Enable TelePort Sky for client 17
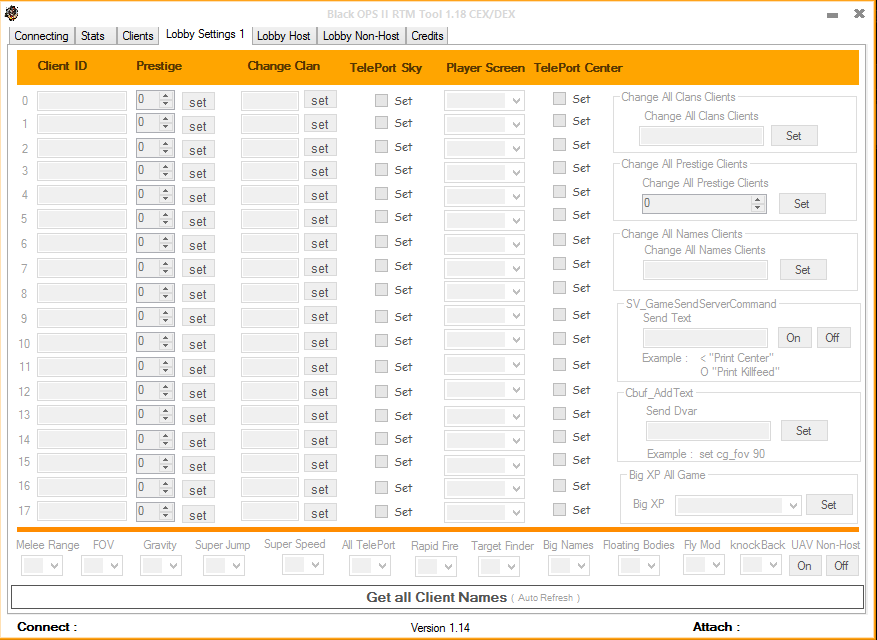Screen dimensions: 877x640 (381, 511)
